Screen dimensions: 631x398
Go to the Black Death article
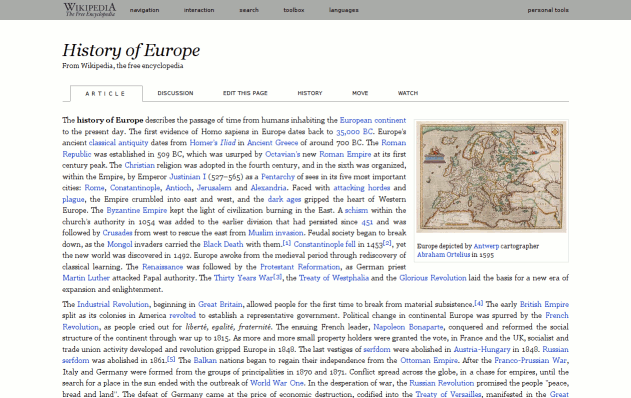223,244
